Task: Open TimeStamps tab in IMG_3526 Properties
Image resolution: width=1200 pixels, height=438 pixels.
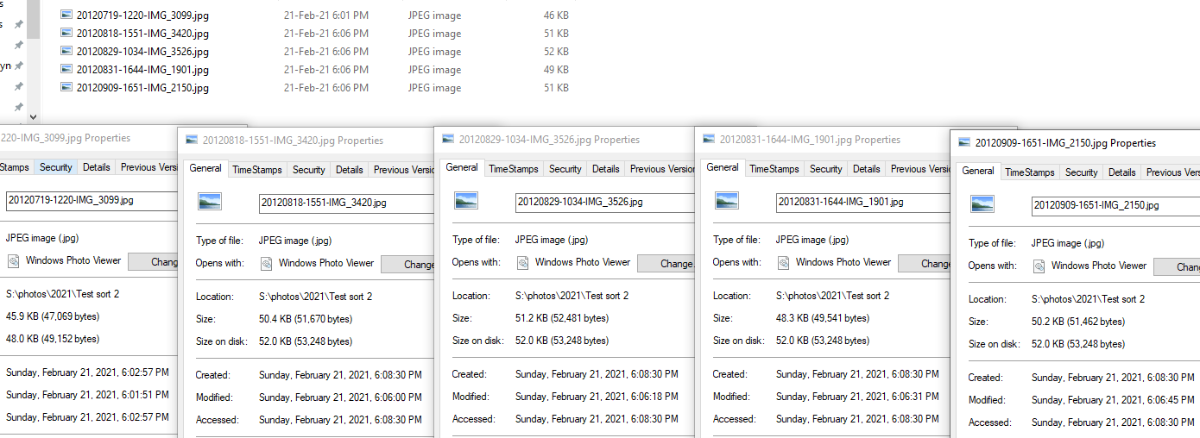Action: (x=514, y=169)
